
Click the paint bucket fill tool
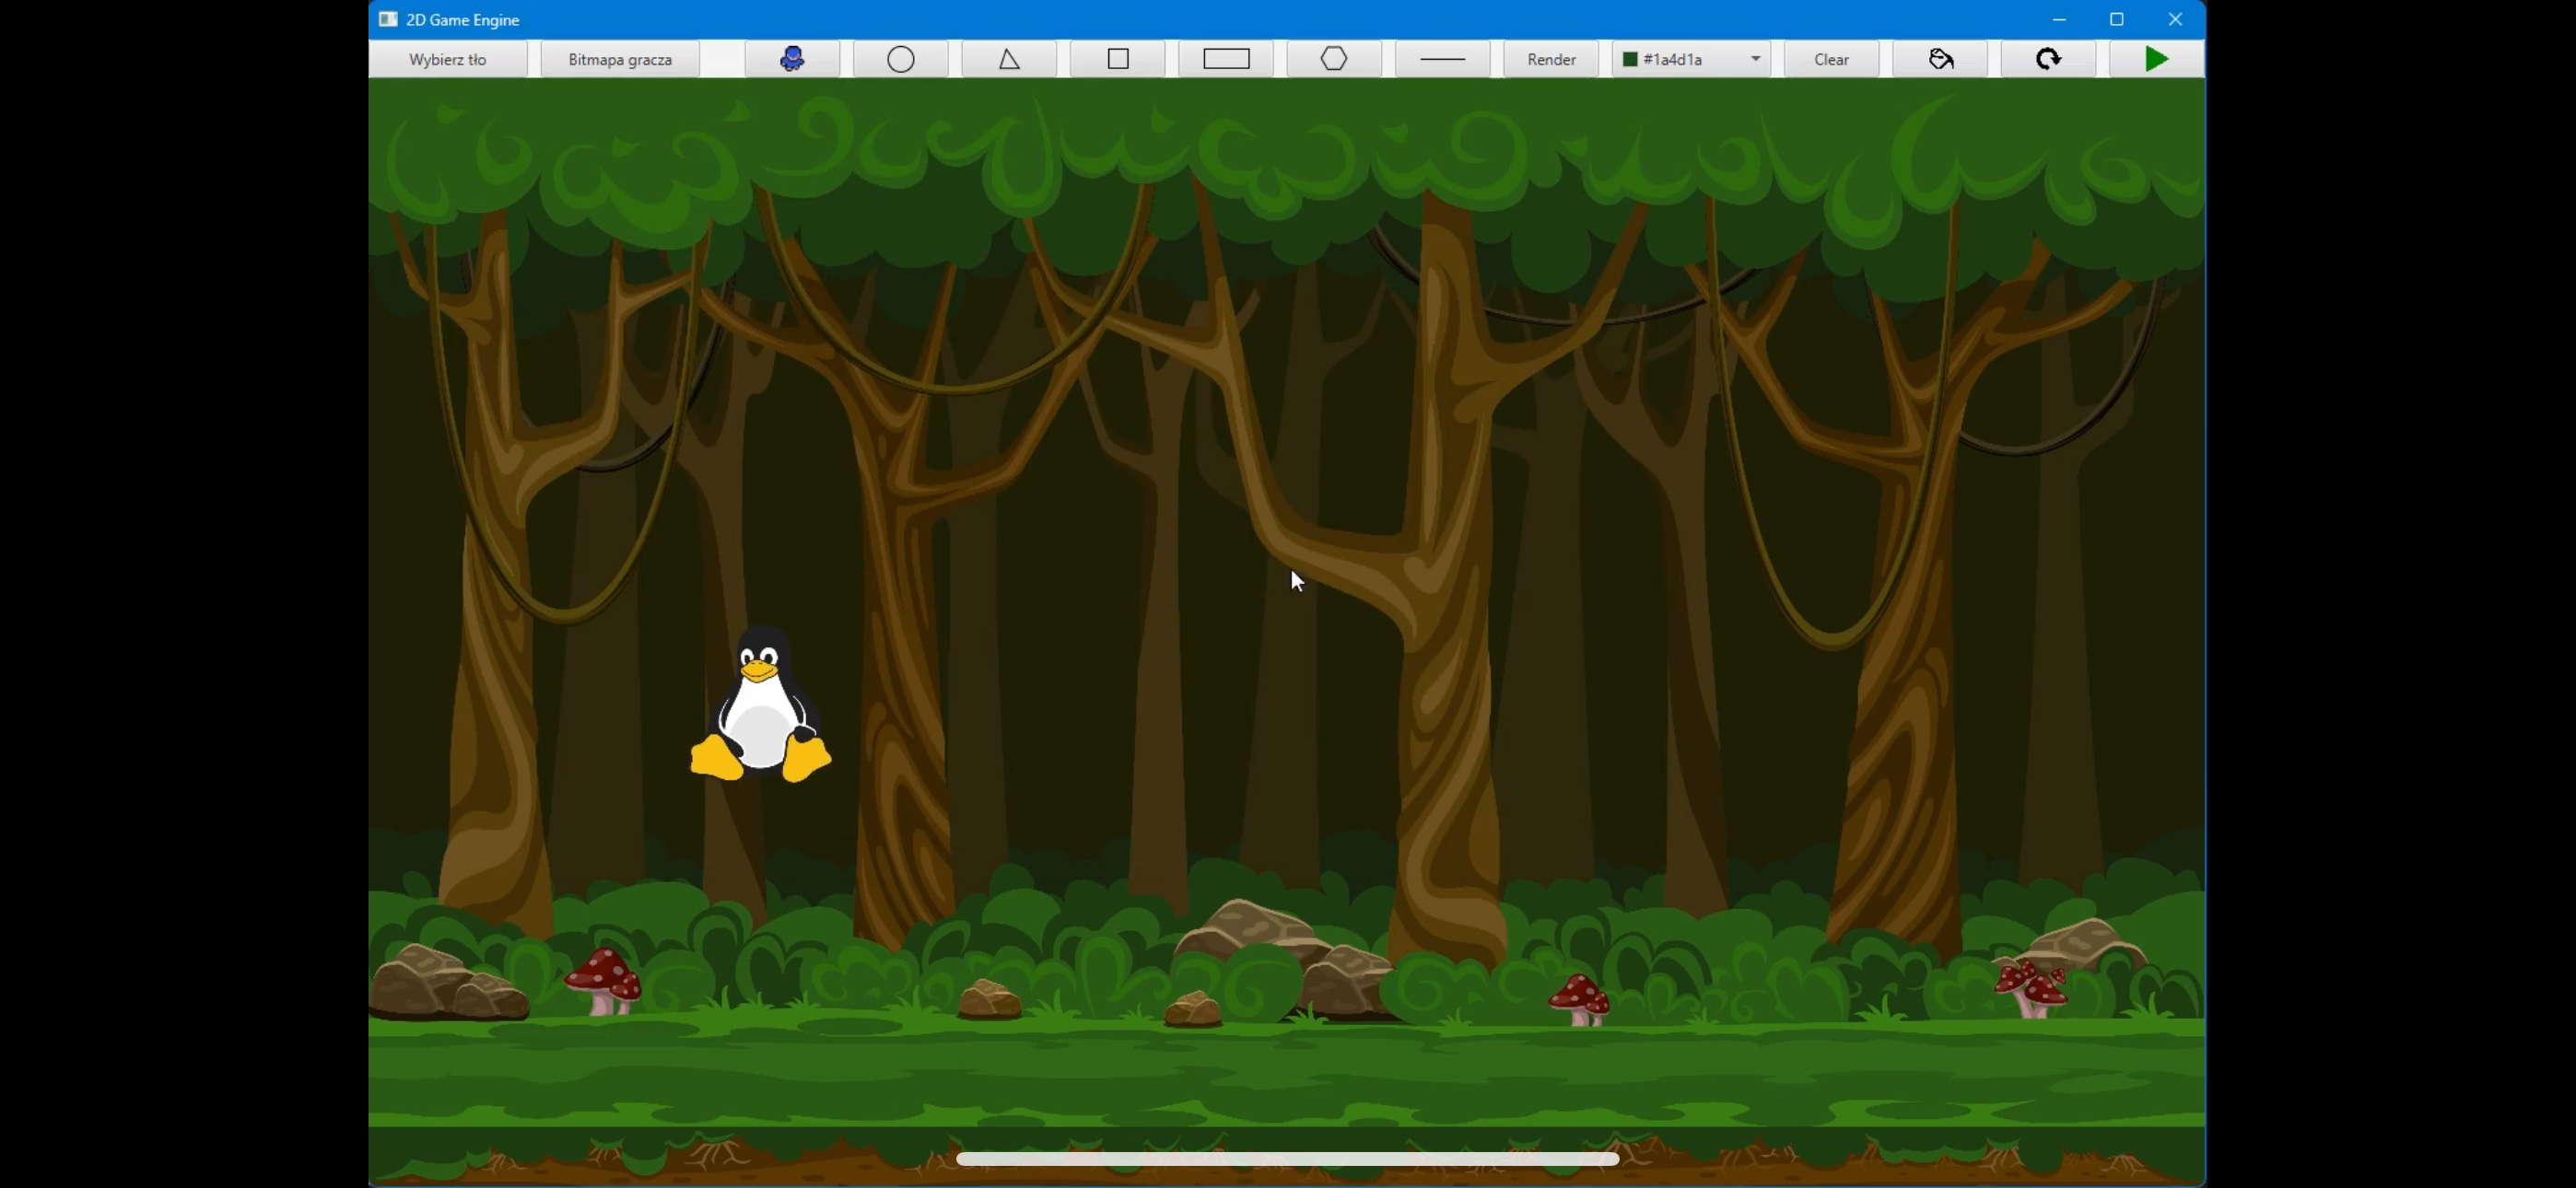(x=1941, y=59)
